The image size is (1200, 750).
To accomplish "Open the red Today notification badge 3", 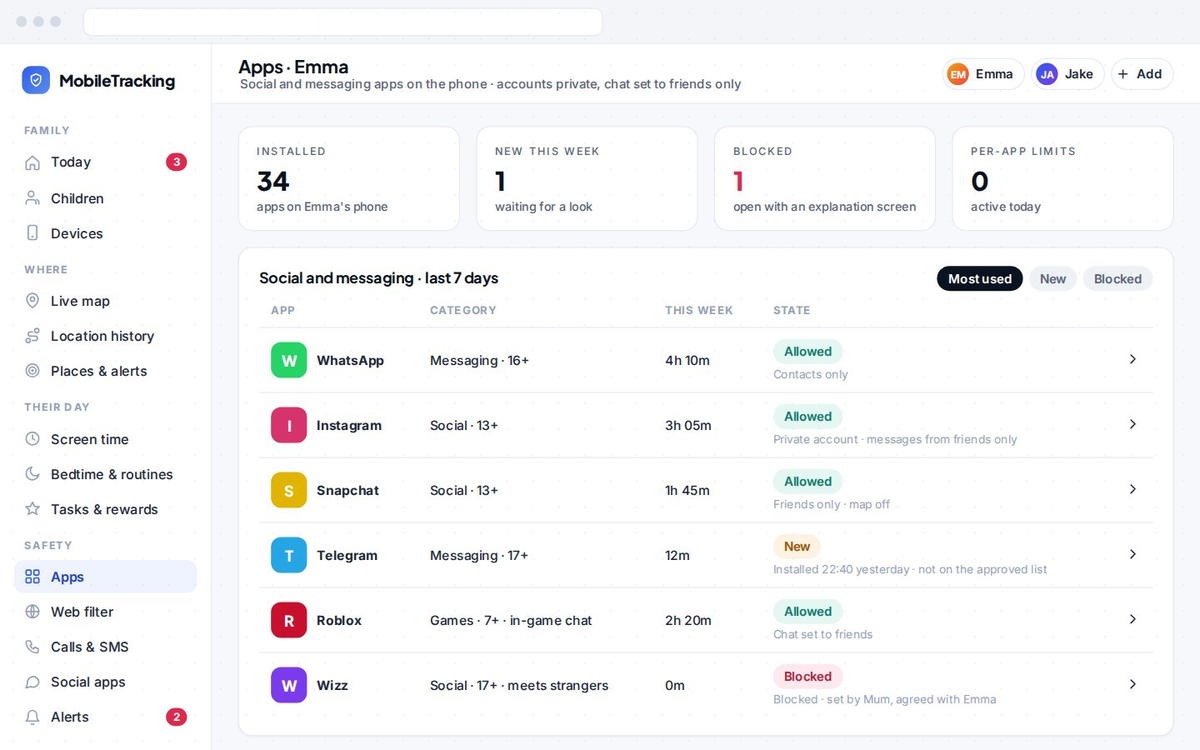I will click(176, 162).
